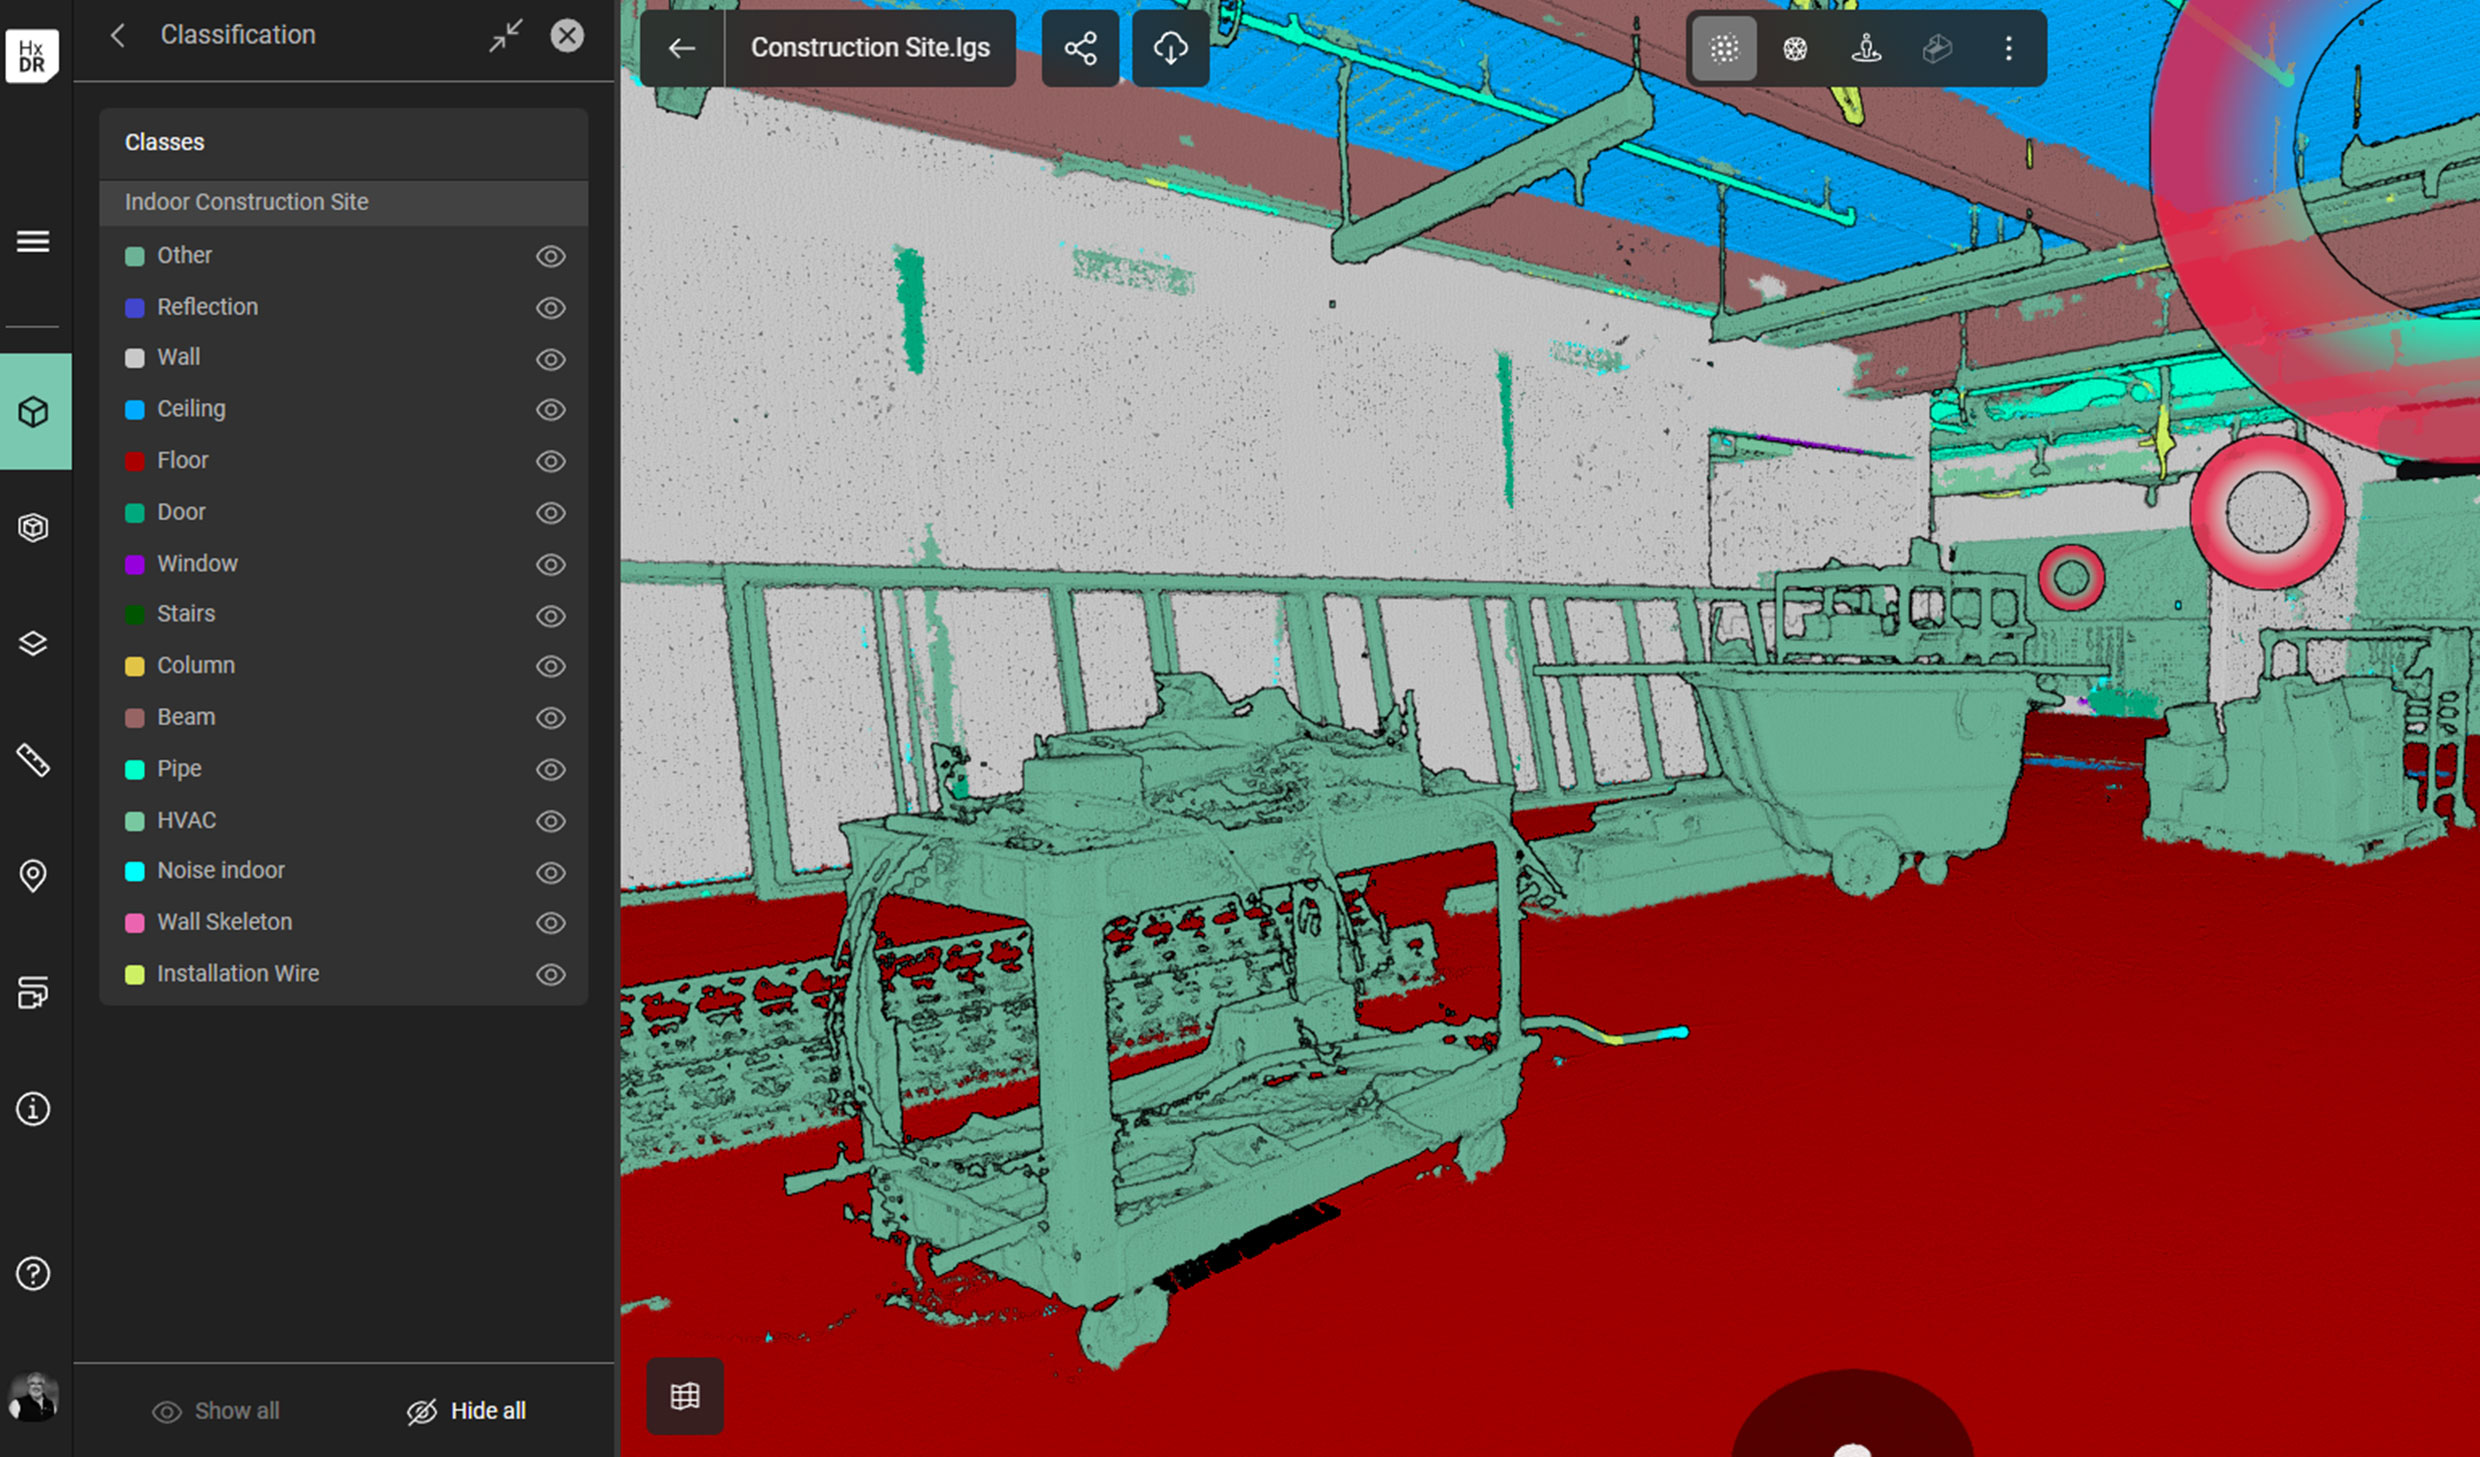Open the wireframe cube sidebar icon
This screenshot has width=2480, height=1457.
[x=33, y=527]
